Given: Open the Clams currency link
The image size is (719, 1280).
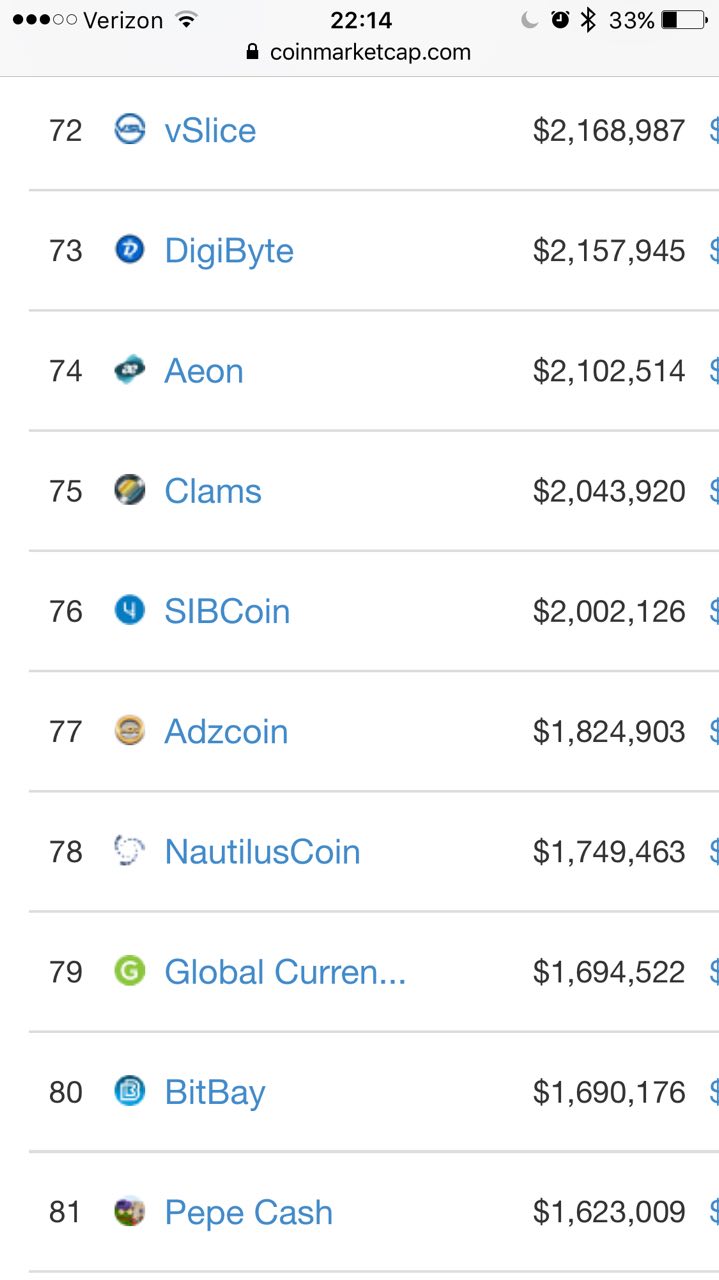Looking at the screenshot, I should click(x=213, y=491).
